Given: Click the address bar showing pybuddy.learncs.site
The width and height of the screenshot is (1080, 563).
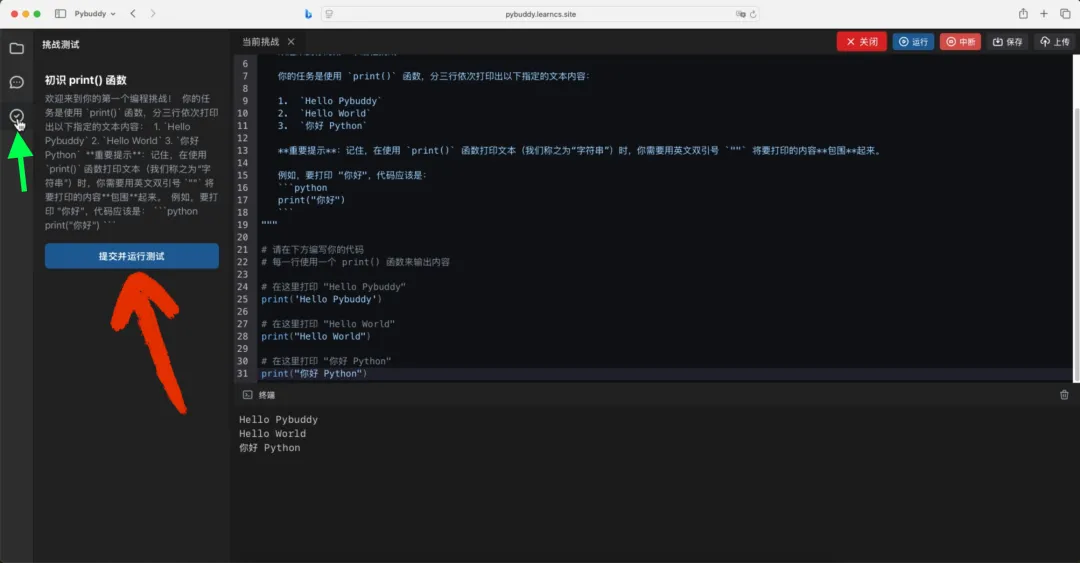Looking at the screenshot, I should tap(541, 14).
